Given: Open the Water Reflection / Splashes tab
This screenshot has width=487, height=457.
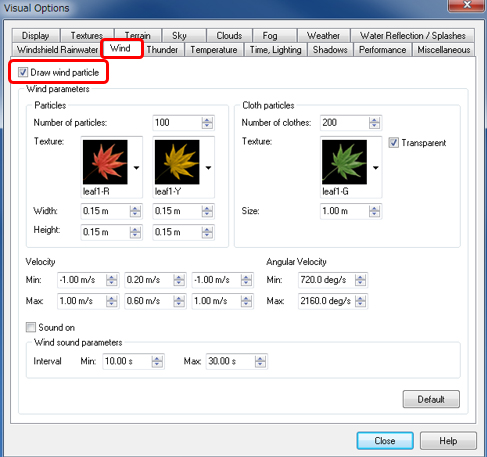Looking at the screenshot, I should [x=413, y=35].
